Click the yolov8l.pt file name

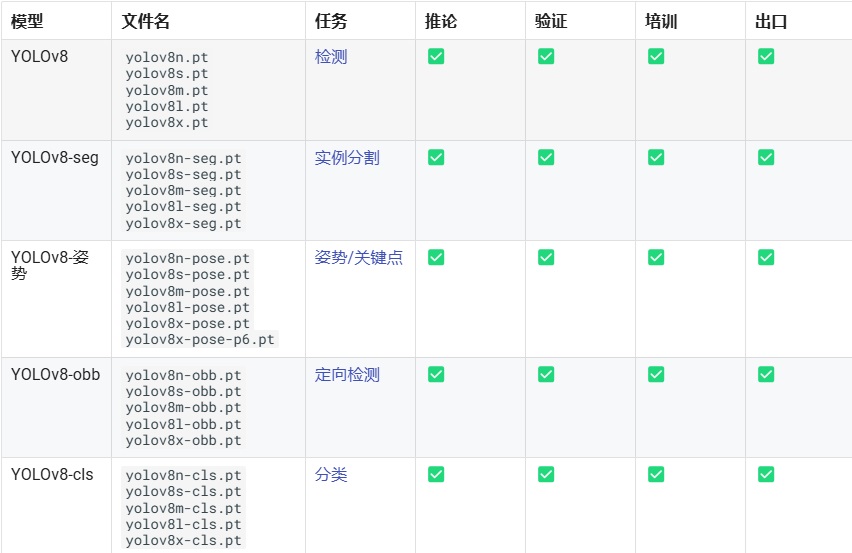[167, 106]
